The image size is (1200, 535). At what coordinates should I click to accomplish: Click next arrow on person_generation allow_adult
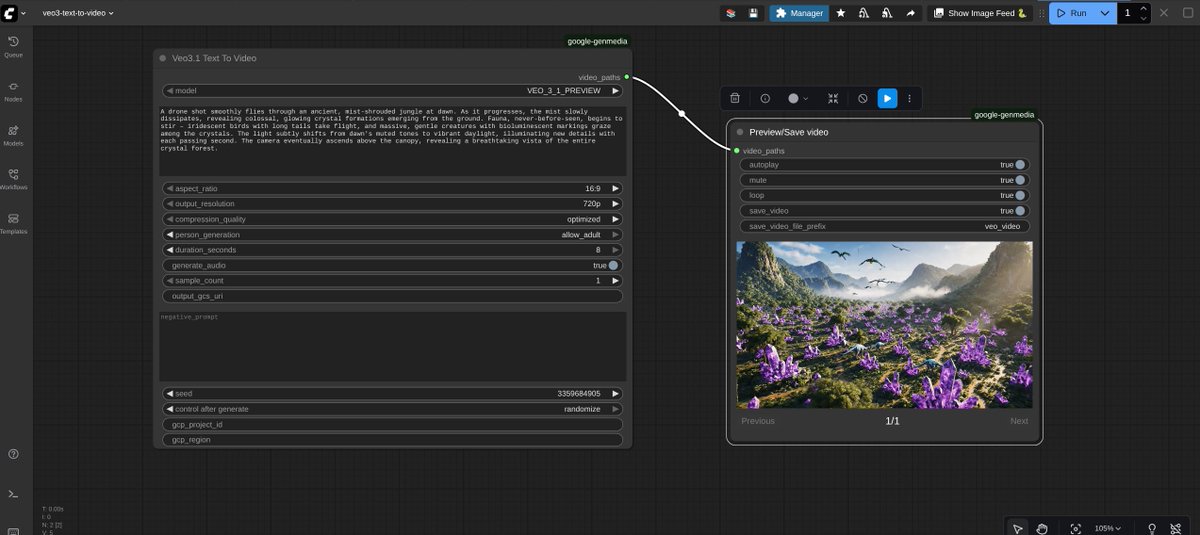coord(616,234)
